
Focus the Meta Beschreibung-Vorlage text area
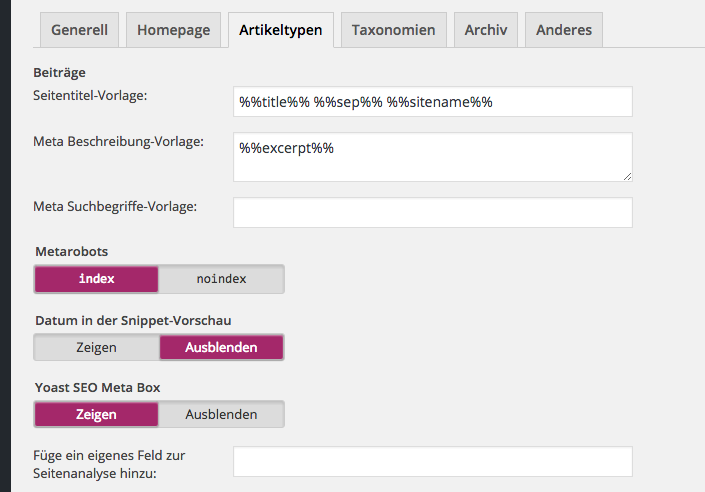[432, 157]
